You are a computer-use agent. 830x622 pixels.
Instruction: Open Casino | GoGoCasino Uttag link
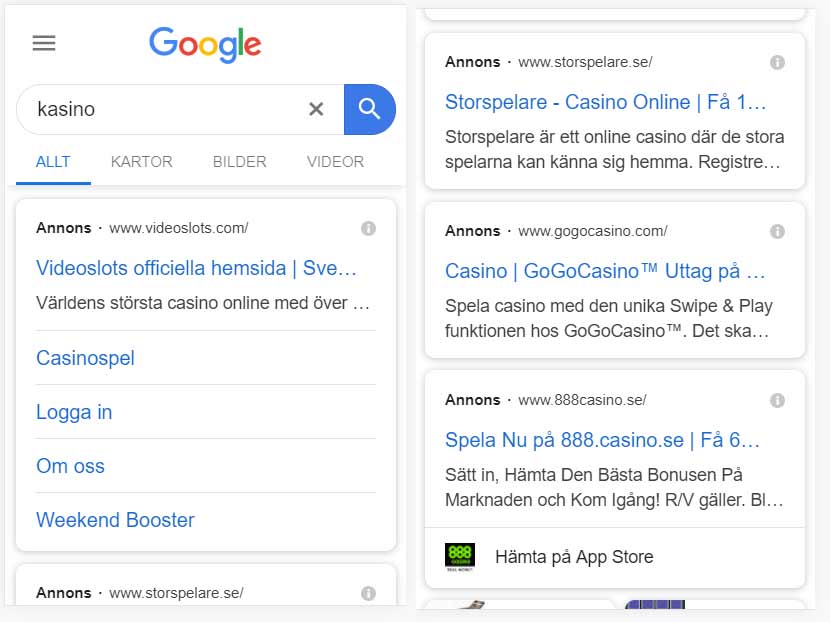point(605,271)
